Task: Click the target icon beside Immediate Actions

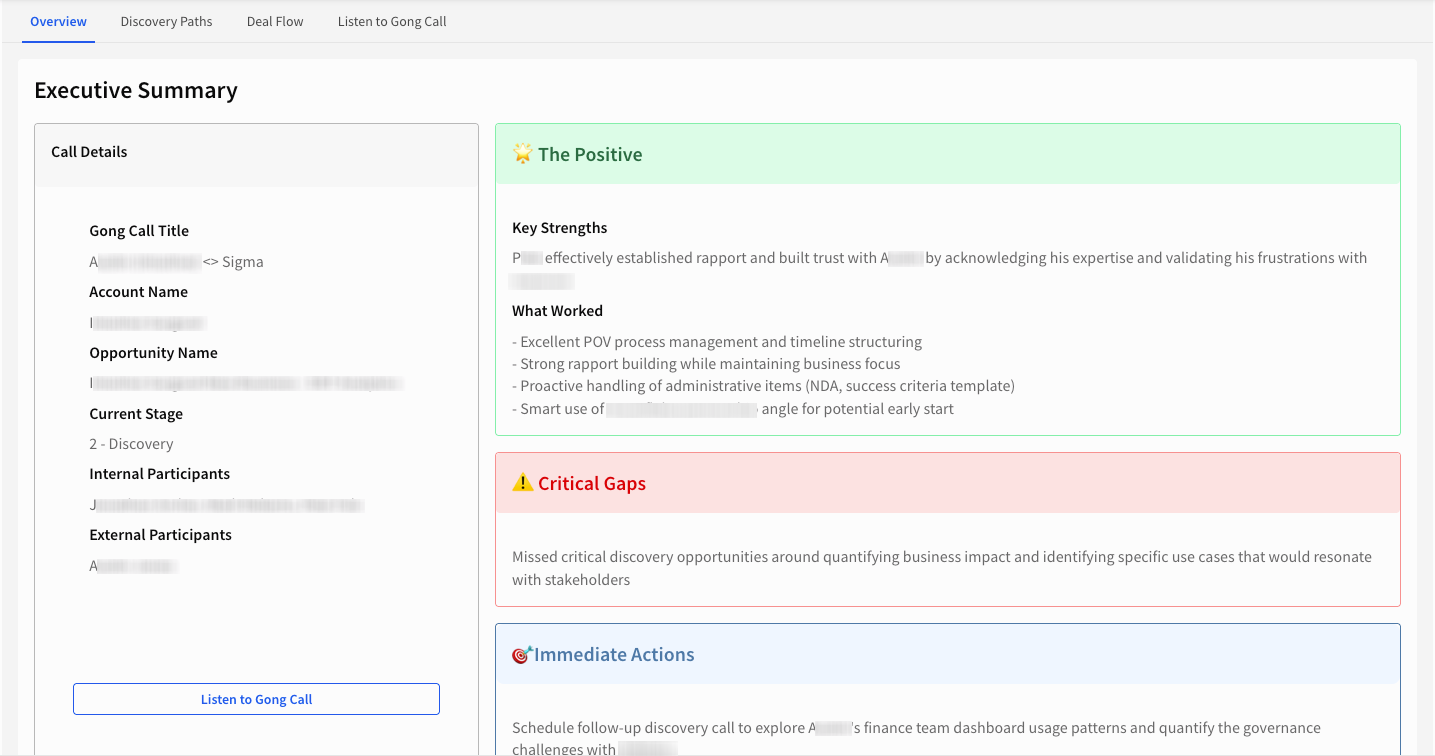Action: (522, 655)
